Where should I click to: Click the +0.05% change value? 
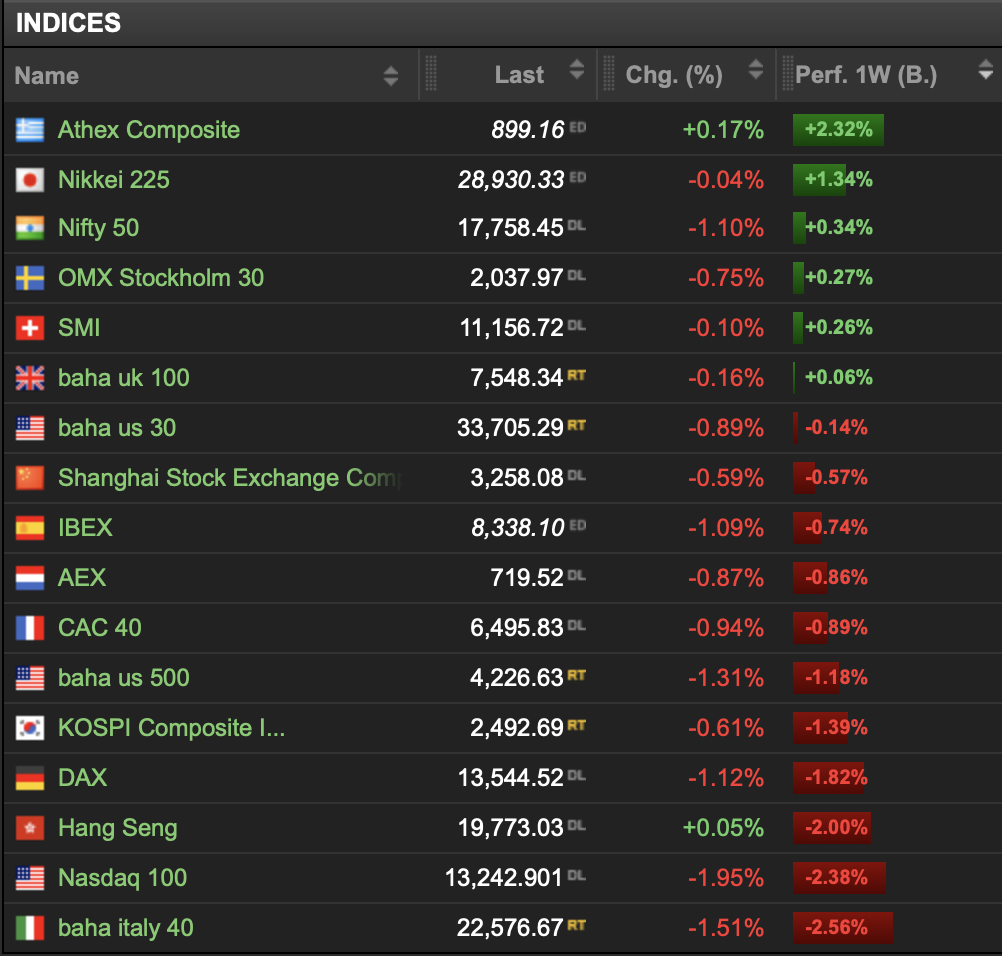click(723, 828)
